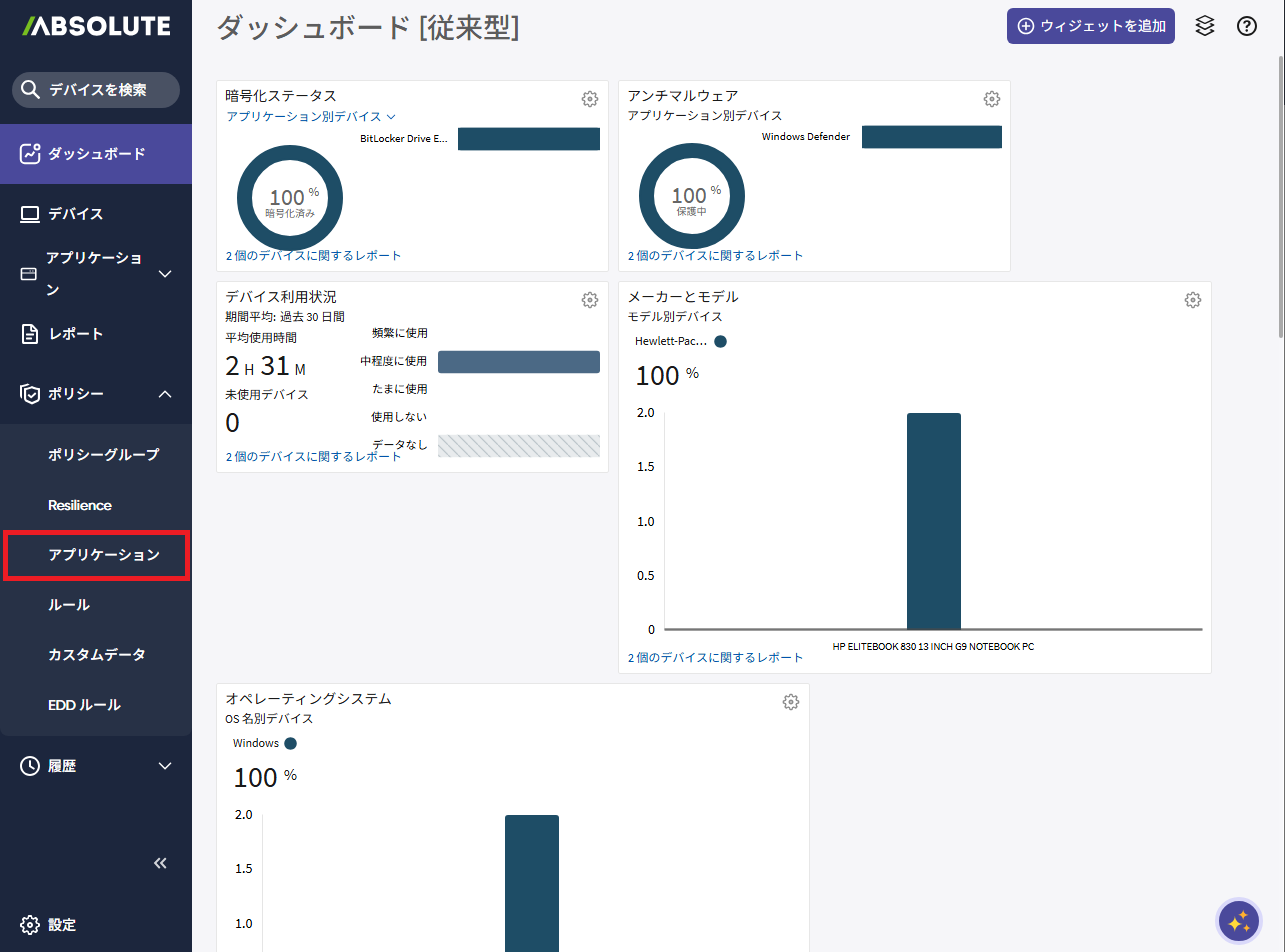This screenshot has height=952, width=1285.
Task: Expand the 履歴 sidebar section
Action: pyautogui.click(x=165, y=766)
